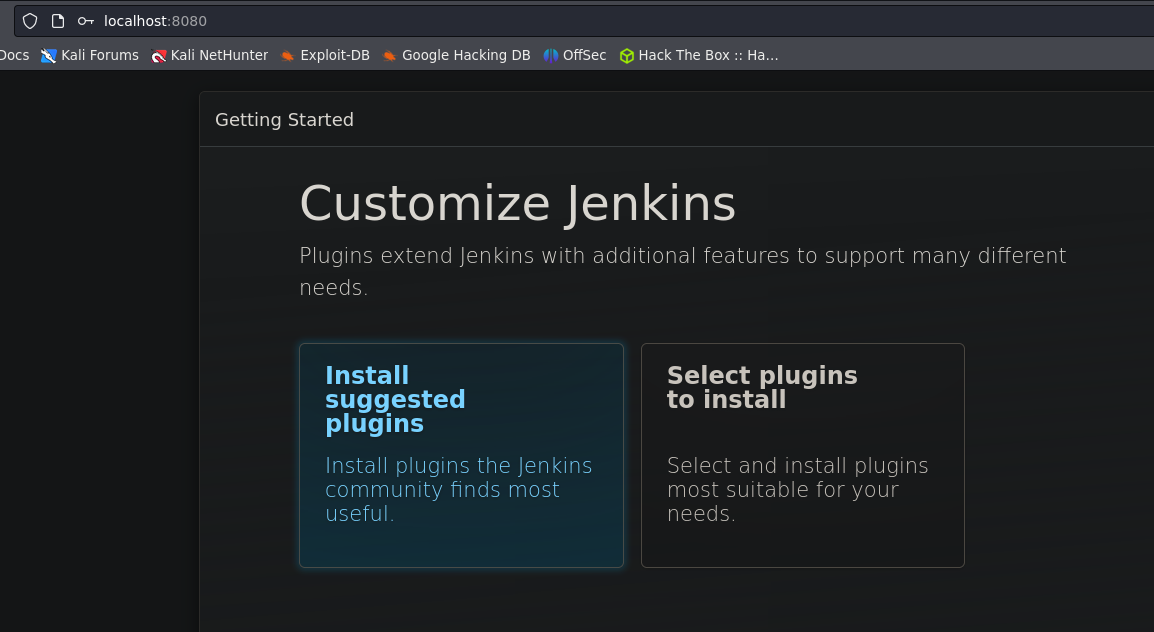The height and width of the screenshot is (632, 1154).
Task: Click the Hack The Box cube favicon
Action: (626, 56)
